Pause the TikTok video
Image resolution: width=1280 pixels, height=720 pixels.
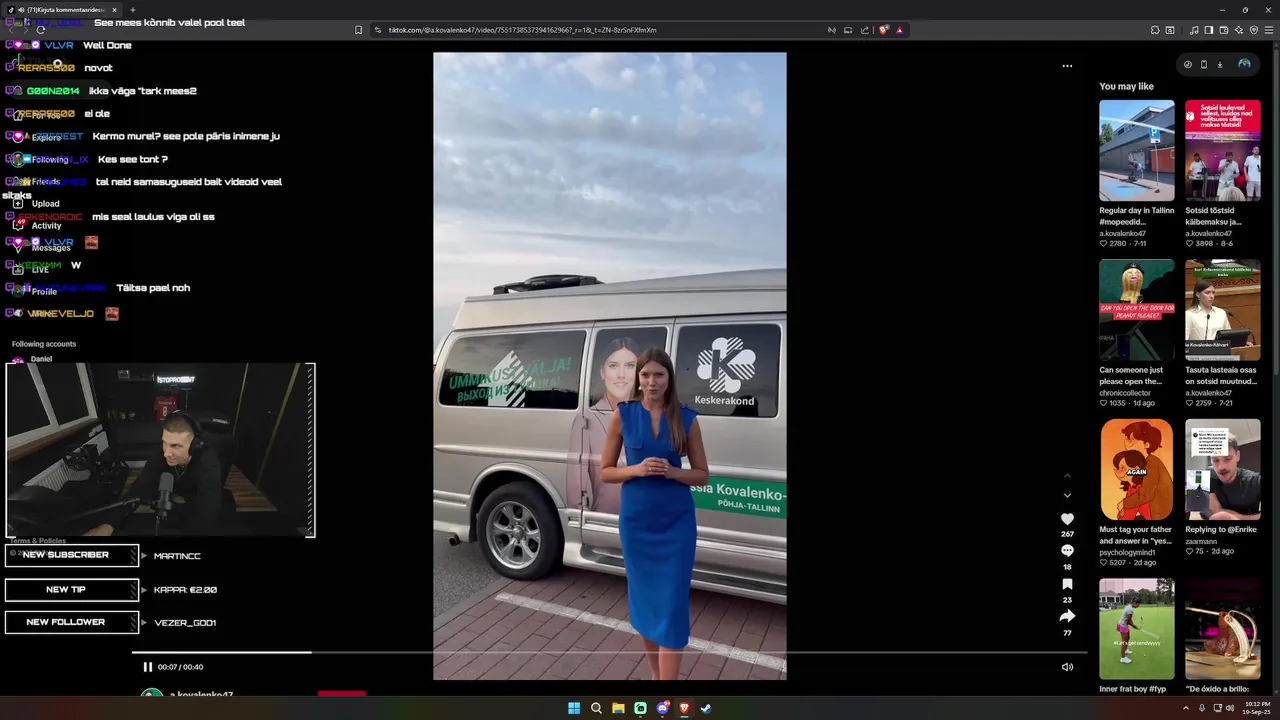(147, 667)
